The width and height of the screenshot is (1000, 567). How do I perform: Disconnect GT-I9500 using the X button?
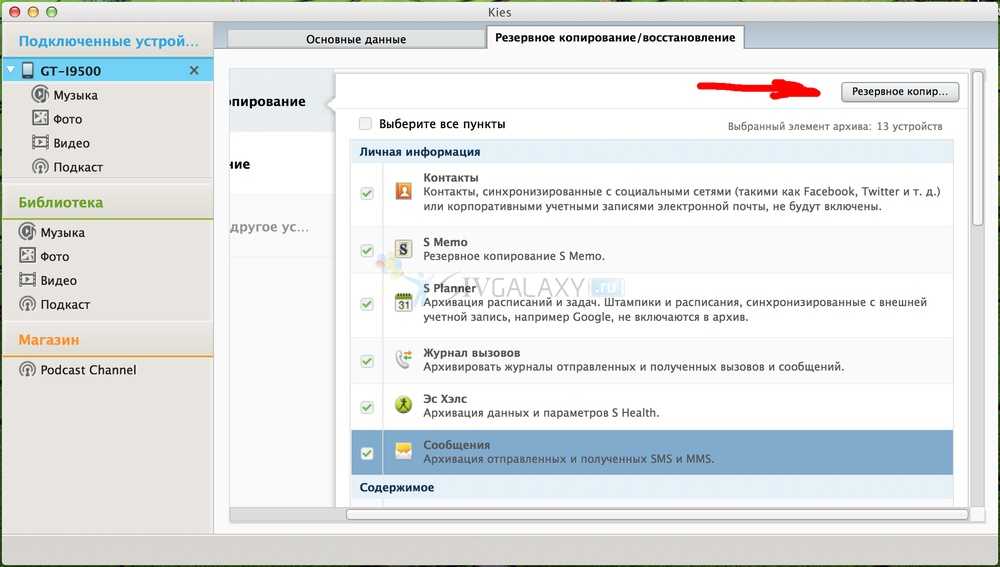194,70
